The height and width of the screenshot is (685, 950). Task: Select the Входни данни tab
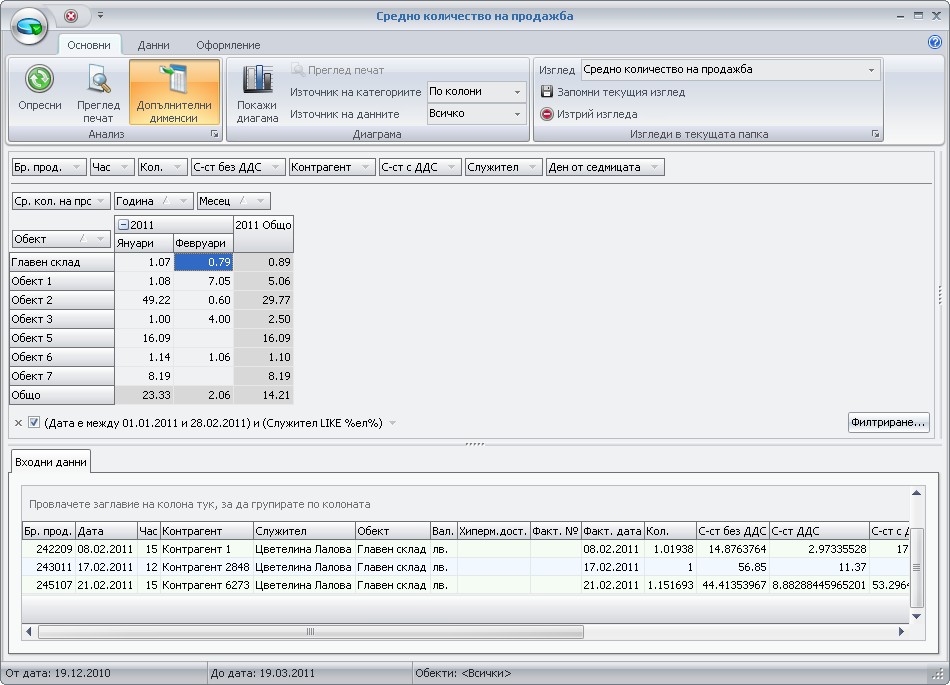(x=51, y=462)
